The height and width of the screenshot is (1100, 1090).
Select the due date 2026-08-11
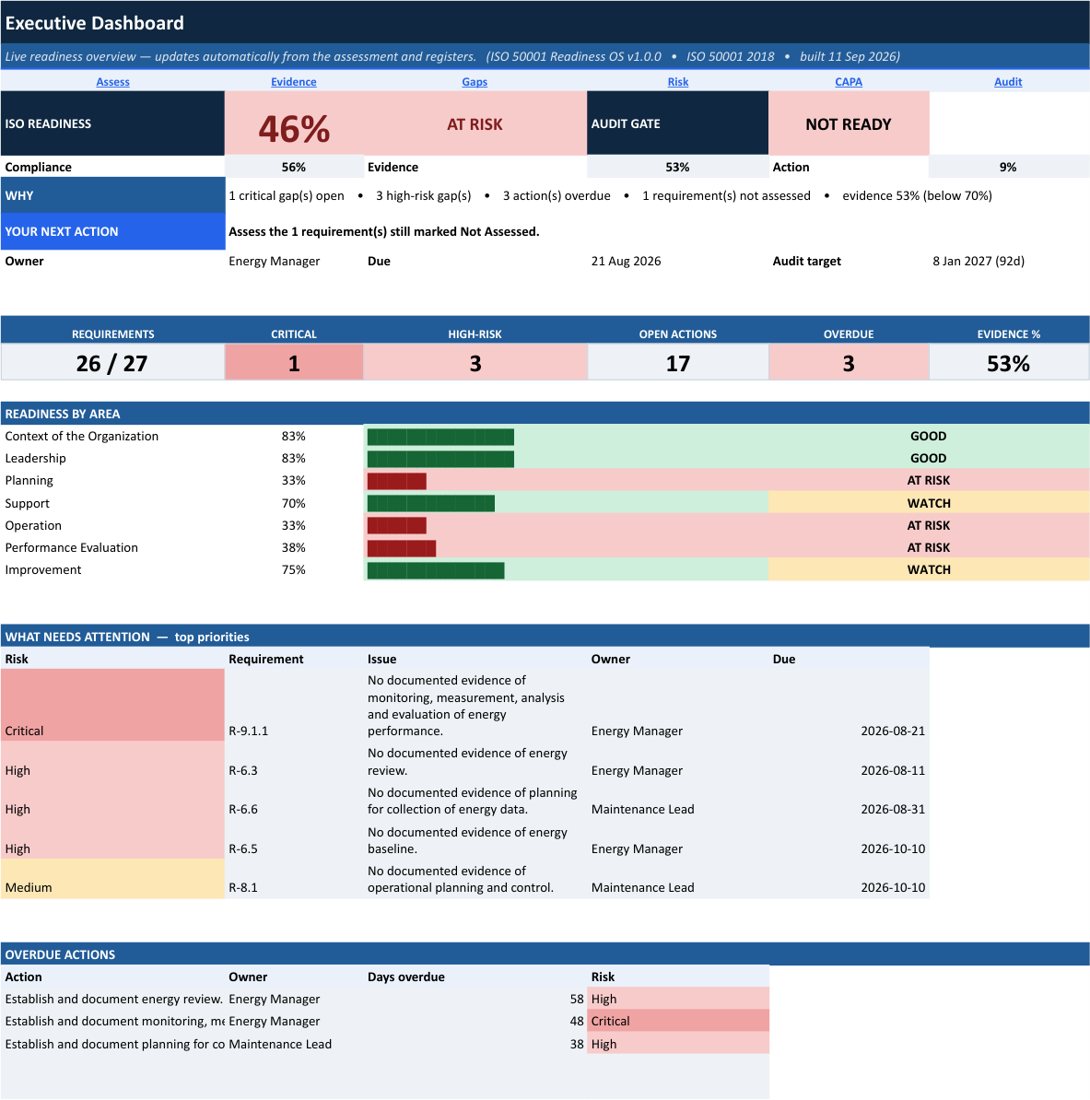coord(893,770)
